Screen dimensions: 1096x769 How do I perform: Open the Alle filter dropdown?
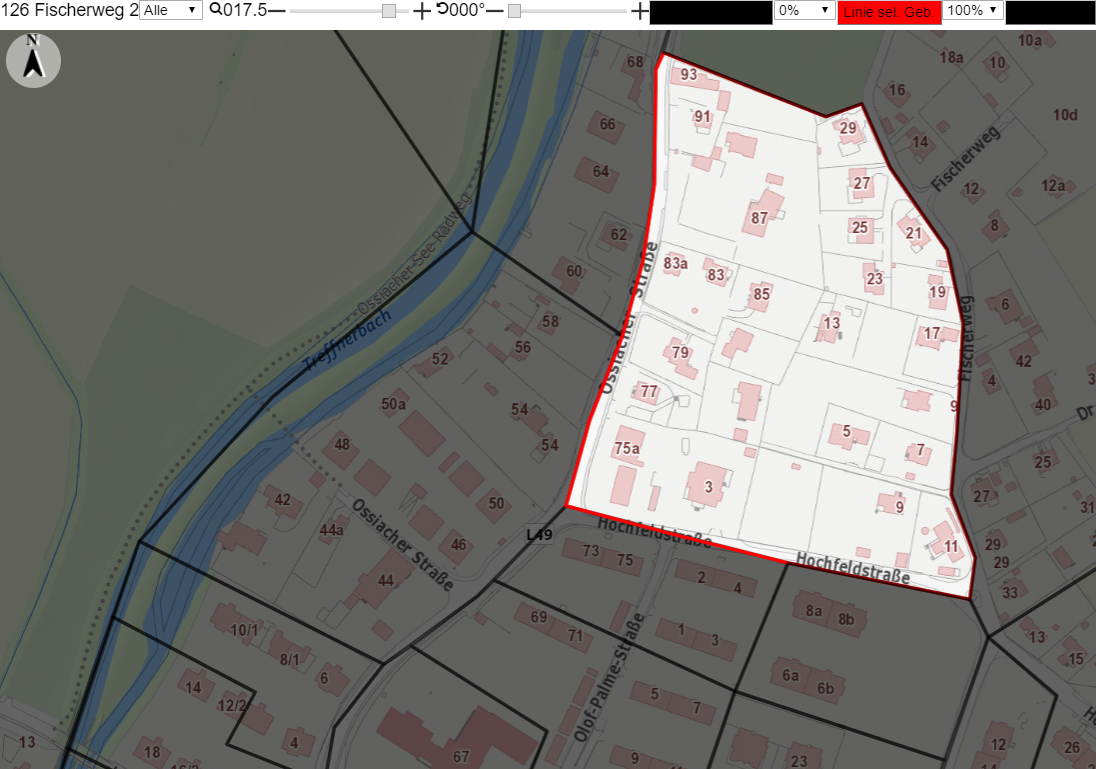click(171, 10)
